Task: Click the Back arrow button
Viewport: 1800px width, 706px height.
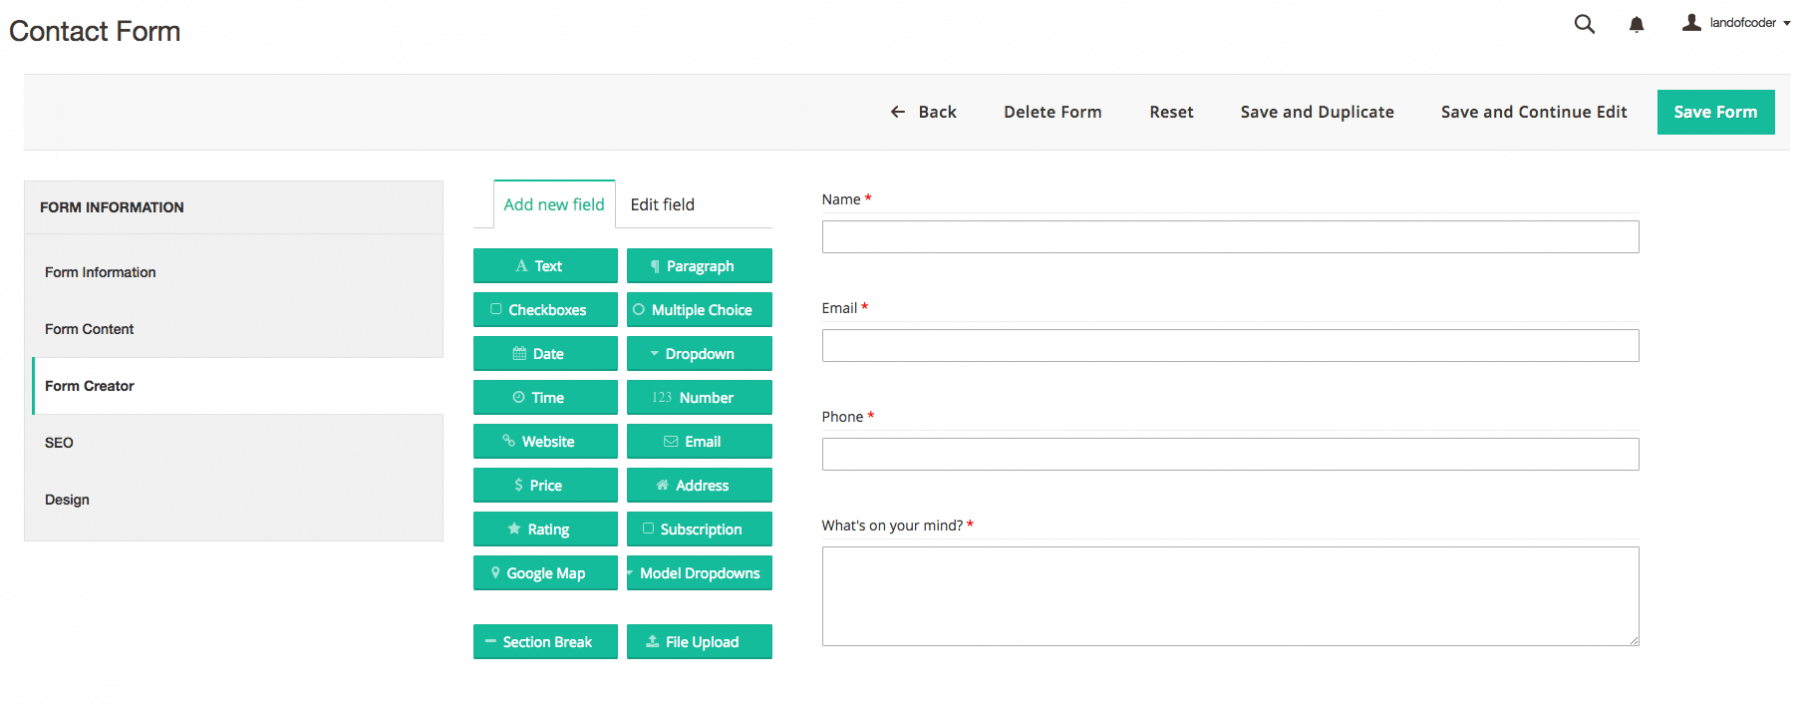Action: [x=923, y=112]
